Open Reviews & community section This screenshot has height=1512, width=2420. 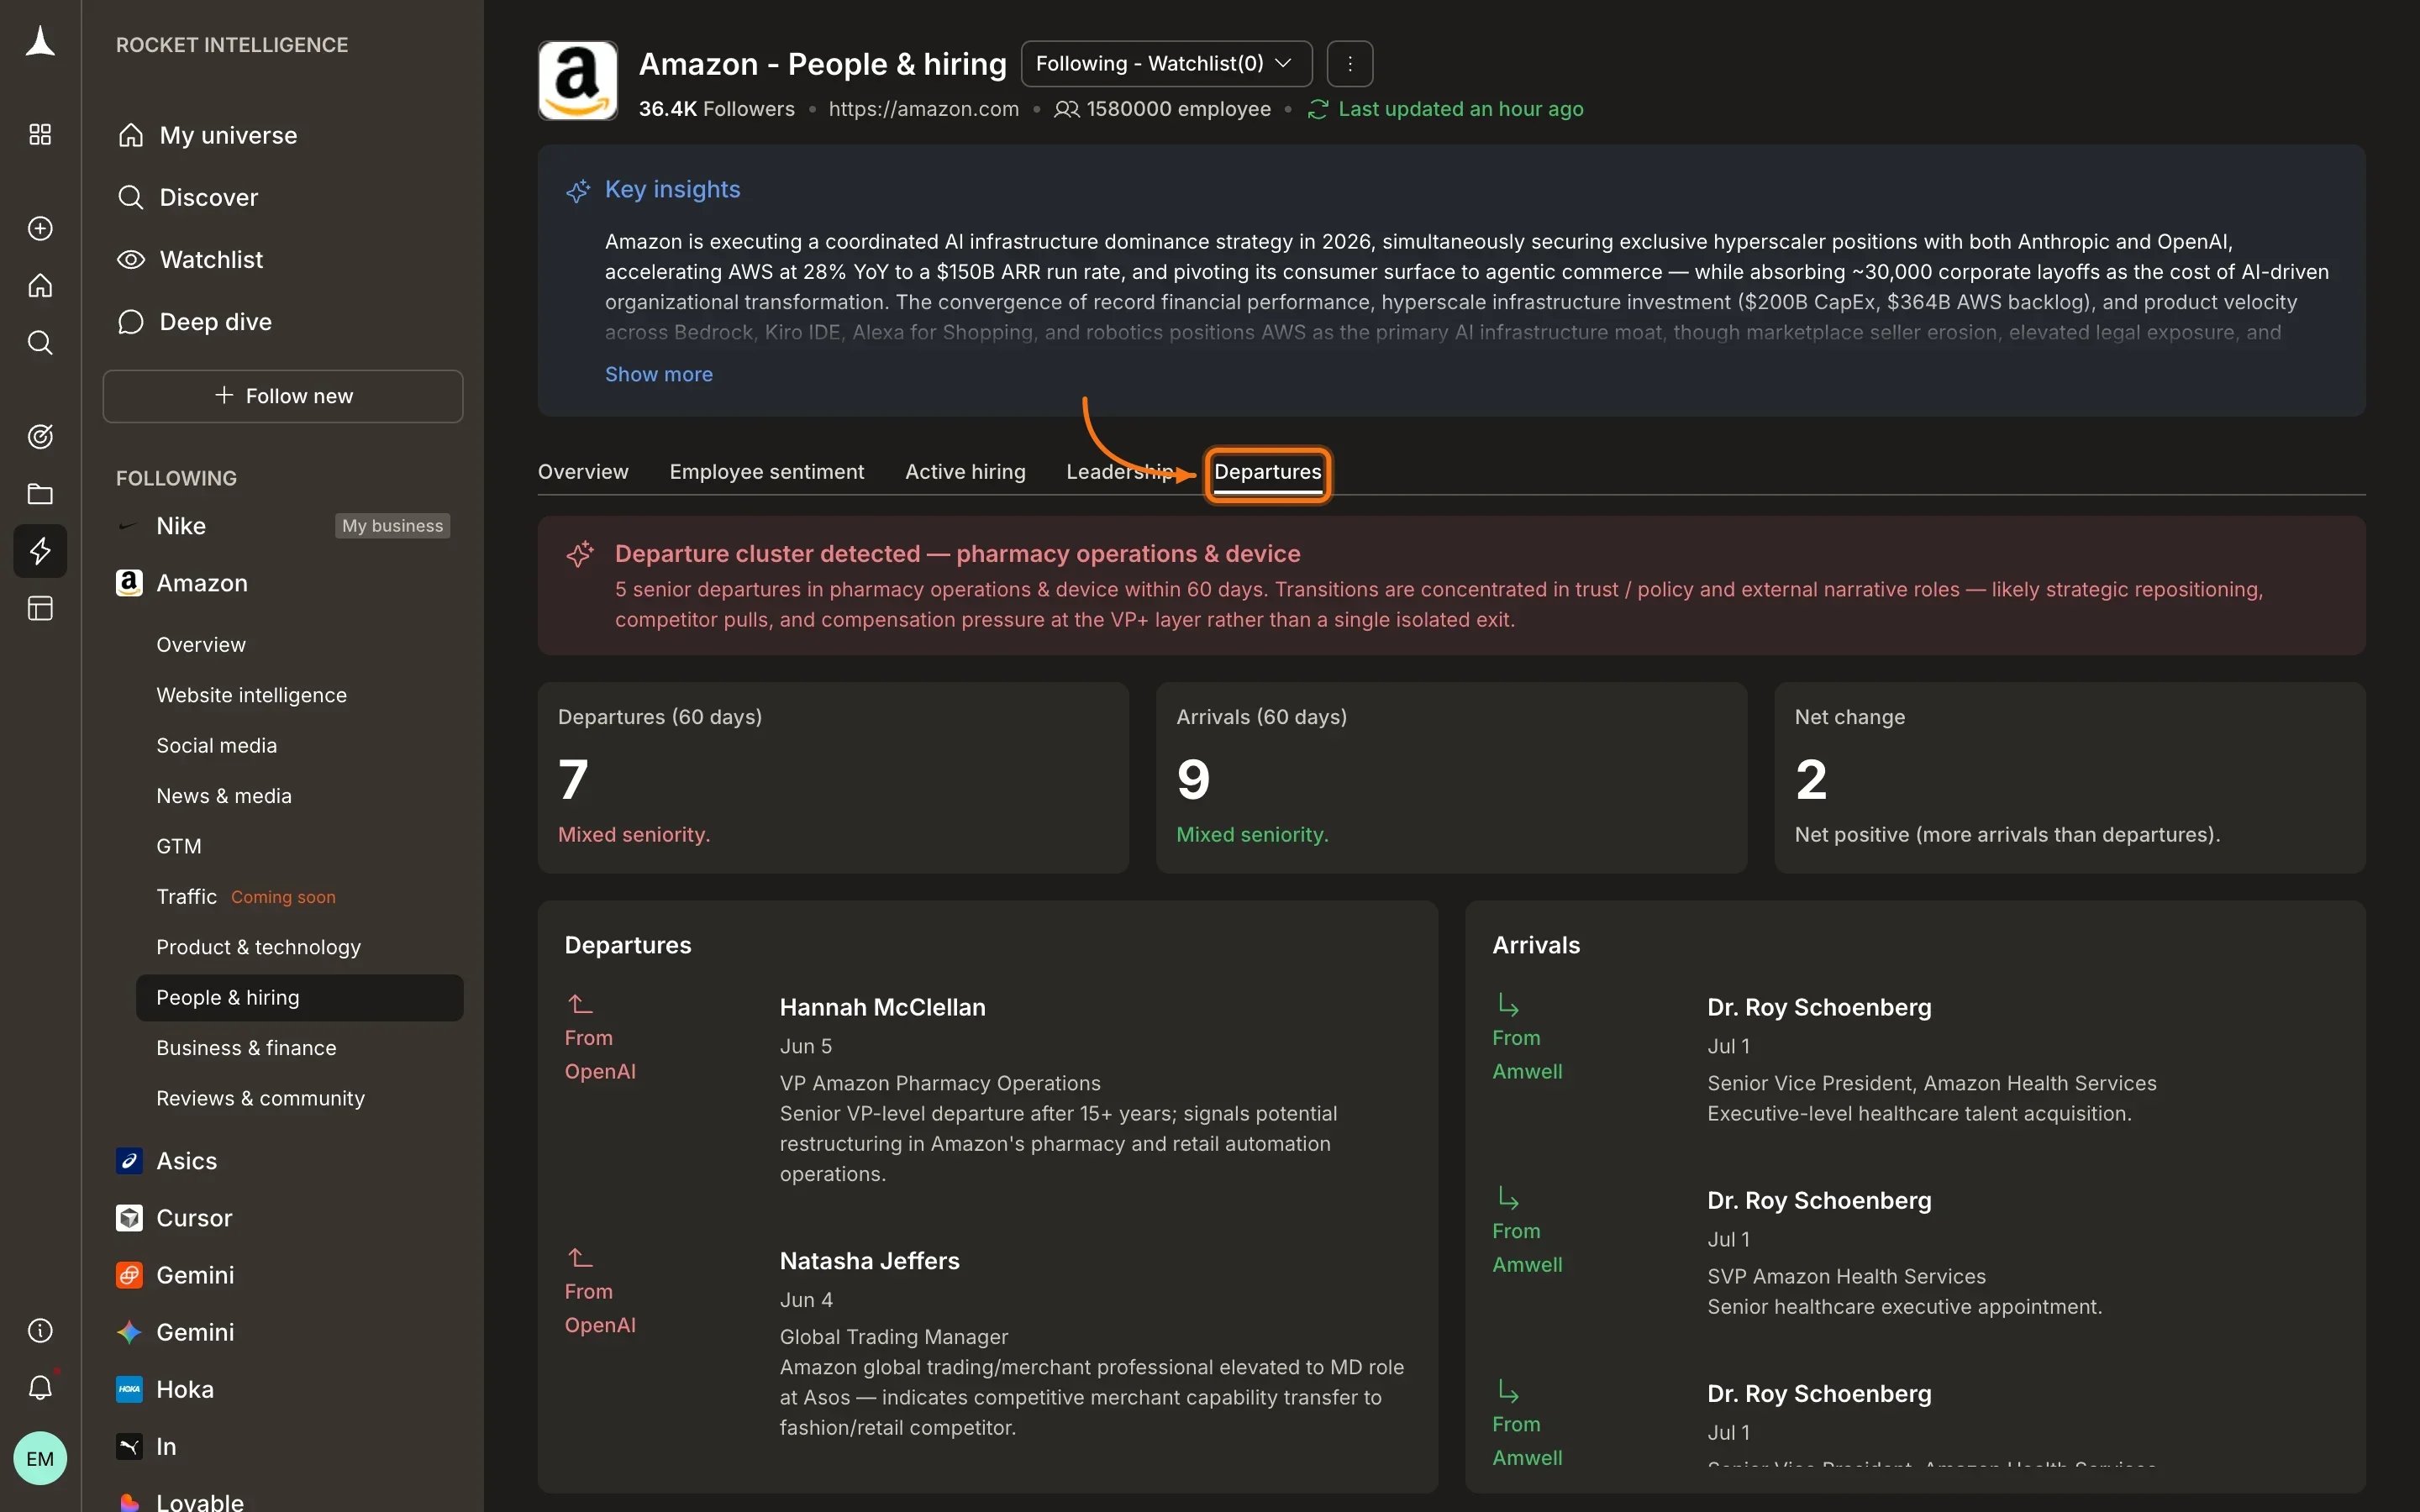coord(261,1098)
